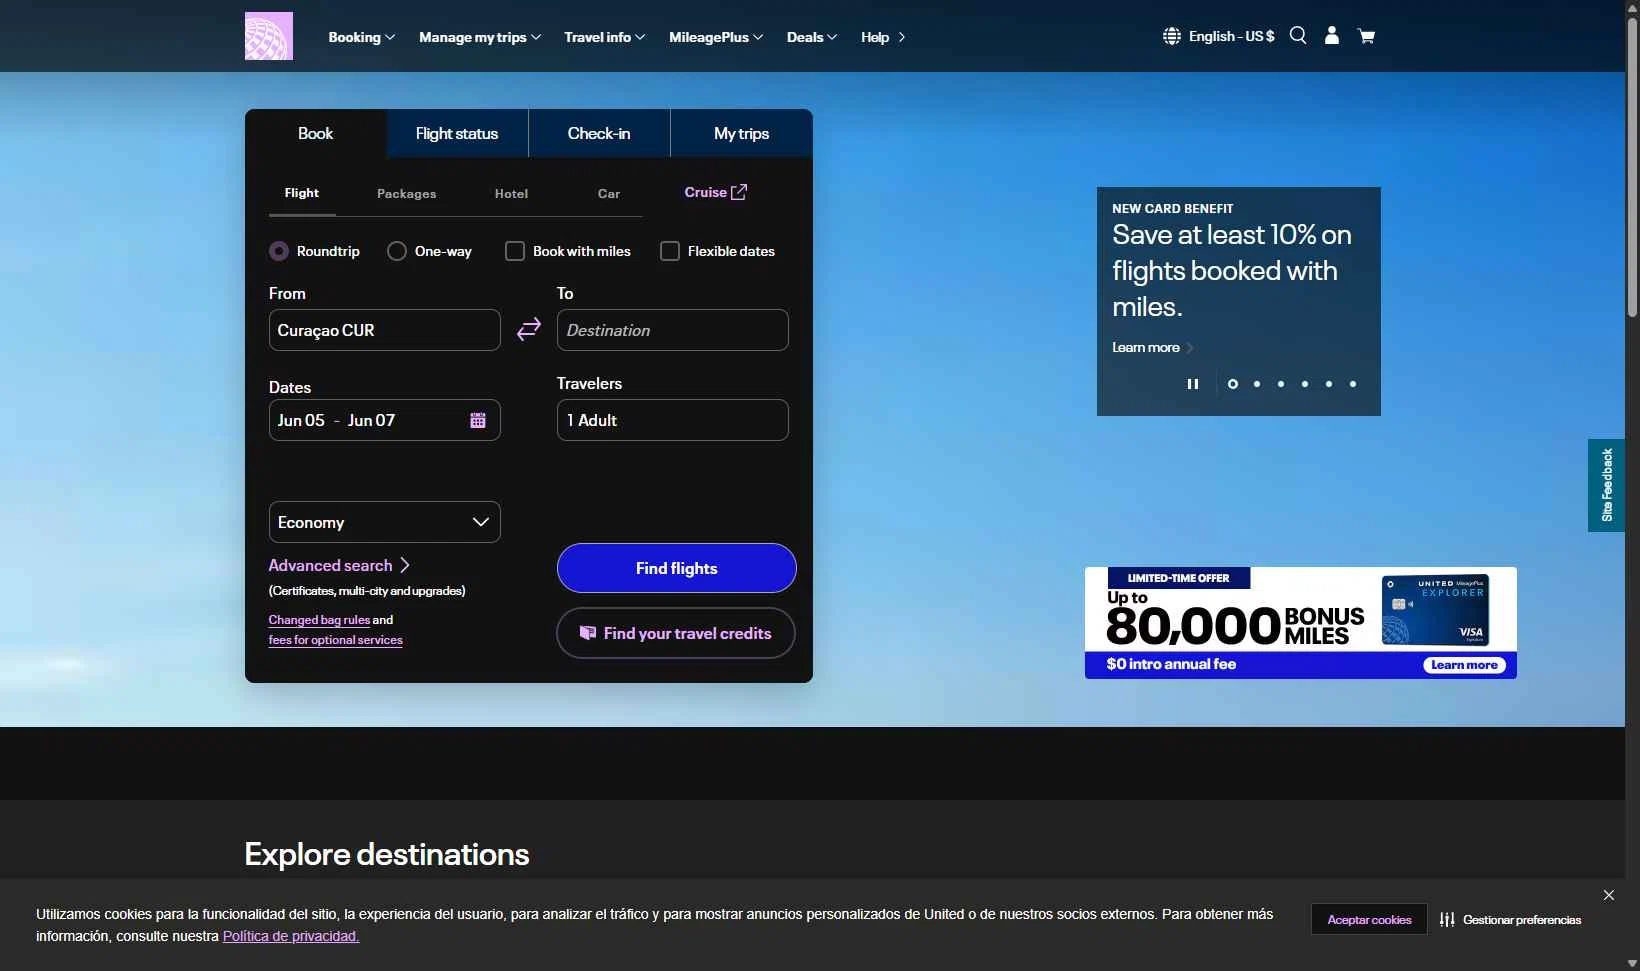Screen dimensions: 1640x971
Task: Open the shopping cart icon
Action: pyautogui.click(x=1366, y=36)
